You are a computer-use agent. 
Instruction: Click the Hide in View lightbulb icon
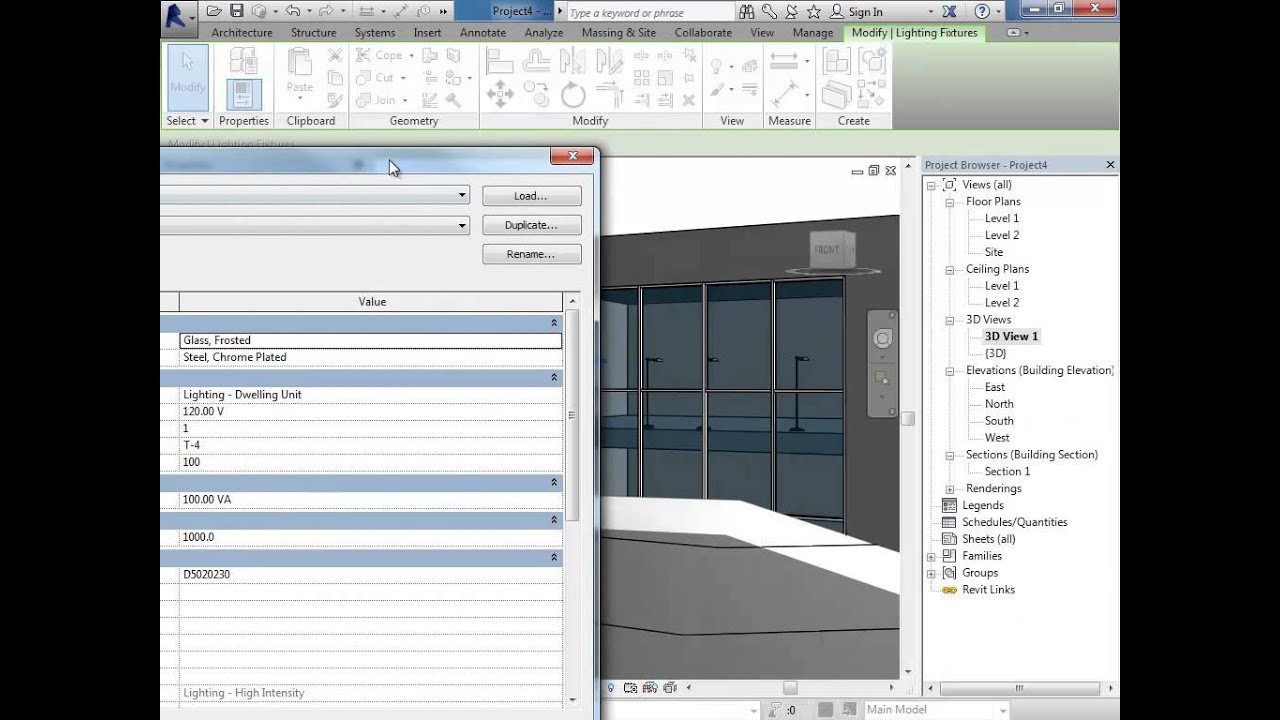(717, 65)
